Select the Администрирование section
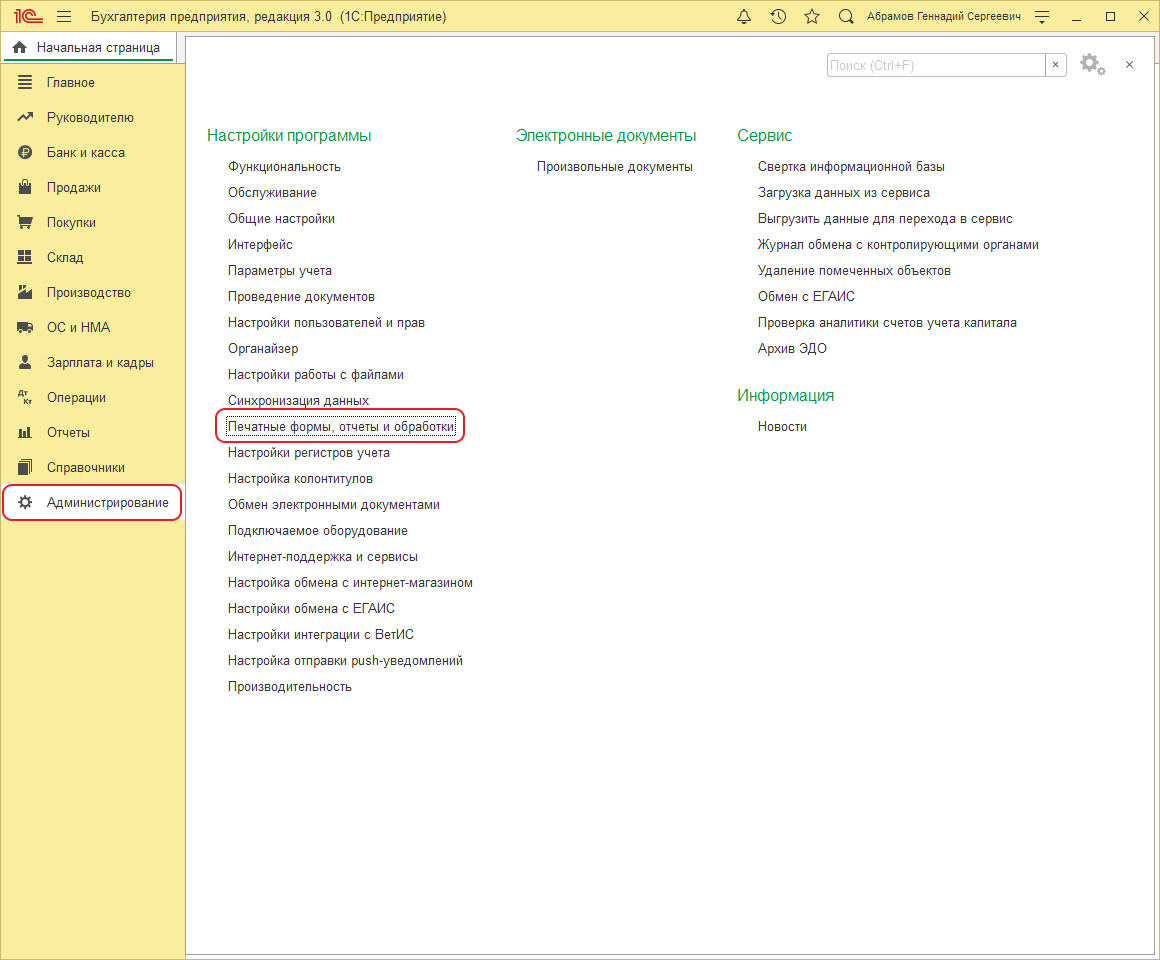The image size is (1160, 960). (92, 503)
